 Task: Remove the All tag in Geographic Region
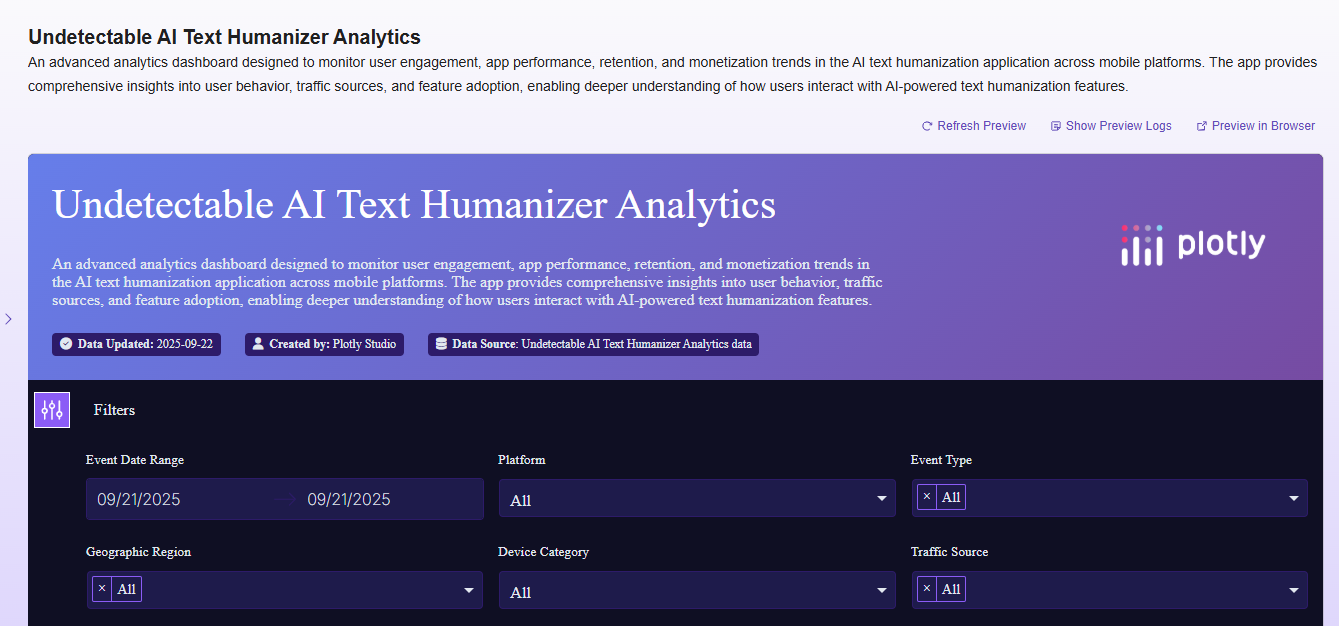tap(102, 589)
